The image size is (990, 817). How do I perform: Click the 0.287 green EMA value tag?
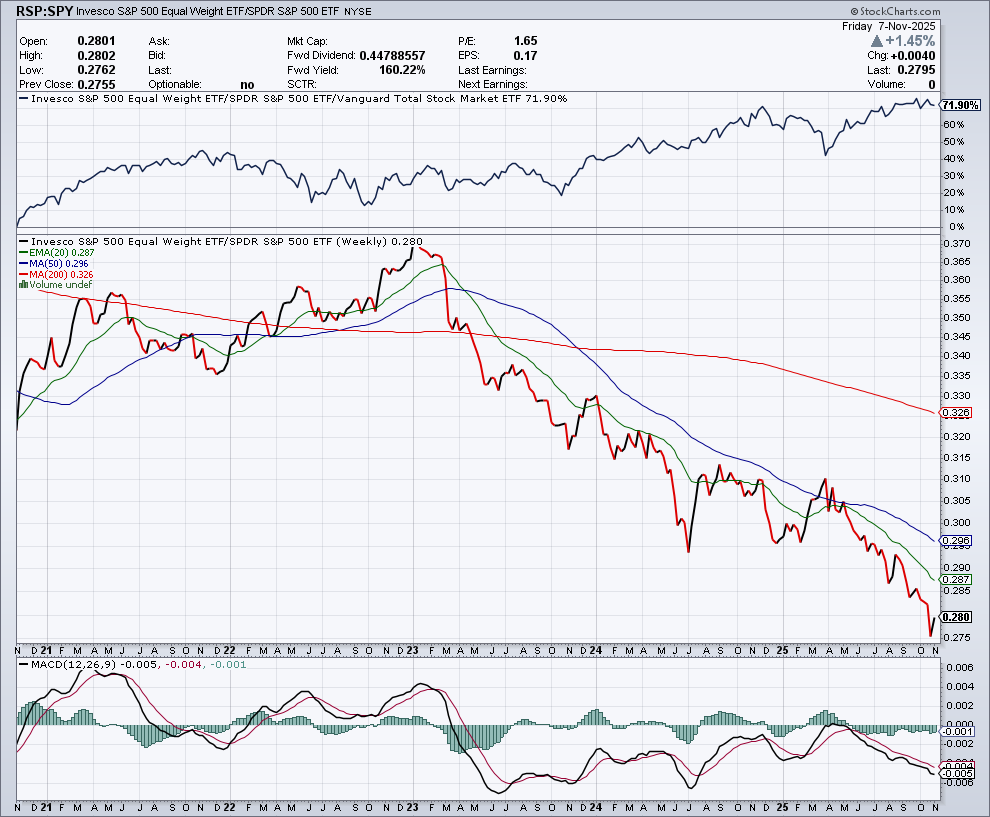tap(957, 580)
